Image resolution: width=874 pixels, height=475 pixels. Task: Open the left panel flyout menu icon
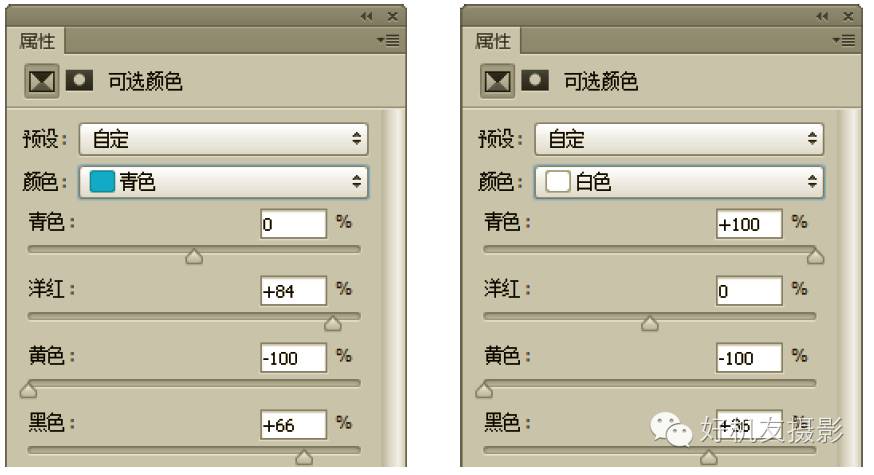pyautogui.click(x=388, y=40)
